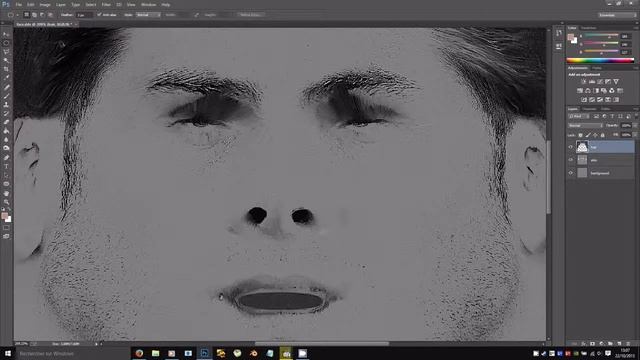The height and width of the screenshot is (360, 640).
Task: Hide the hair layer
Action: (x=571, y=147)
